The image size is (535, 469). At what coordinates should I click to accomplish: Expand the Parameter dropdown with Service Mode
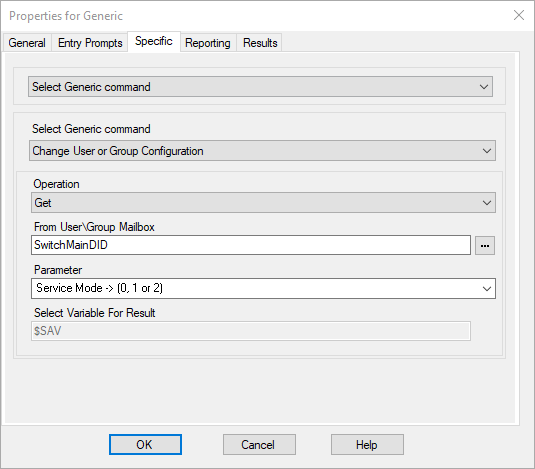263,289
